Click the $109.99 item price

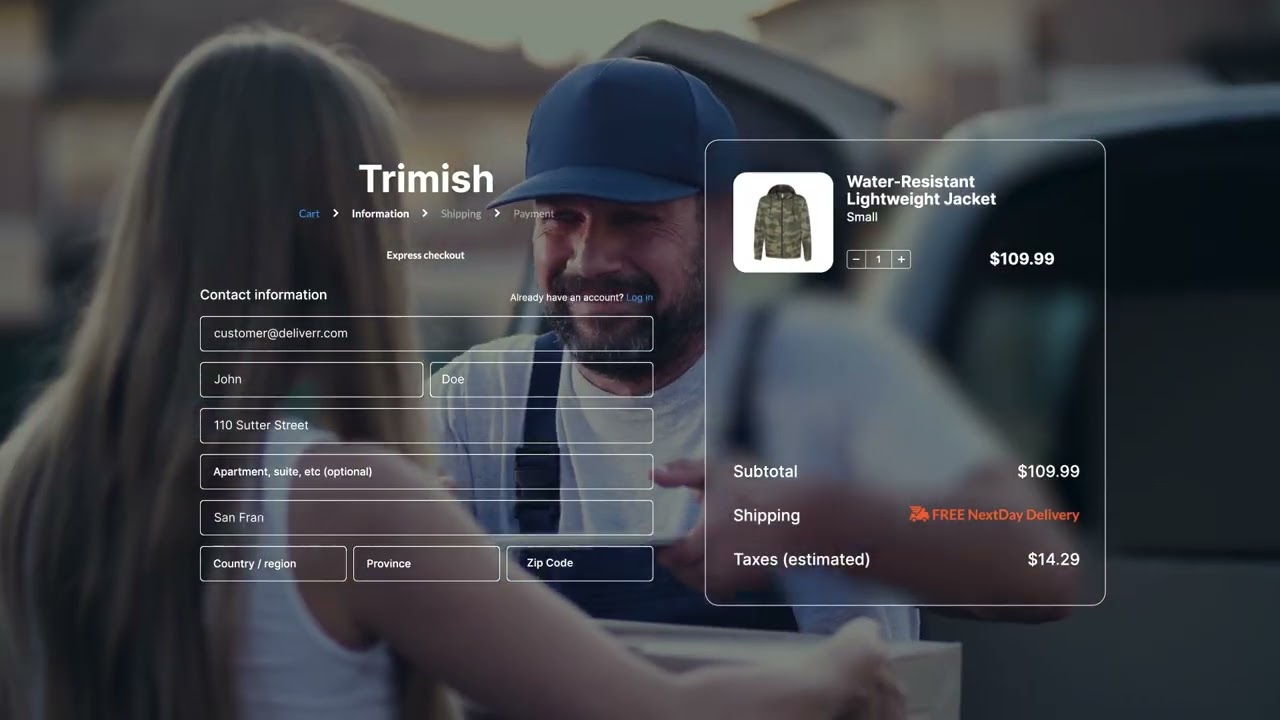1022,259
